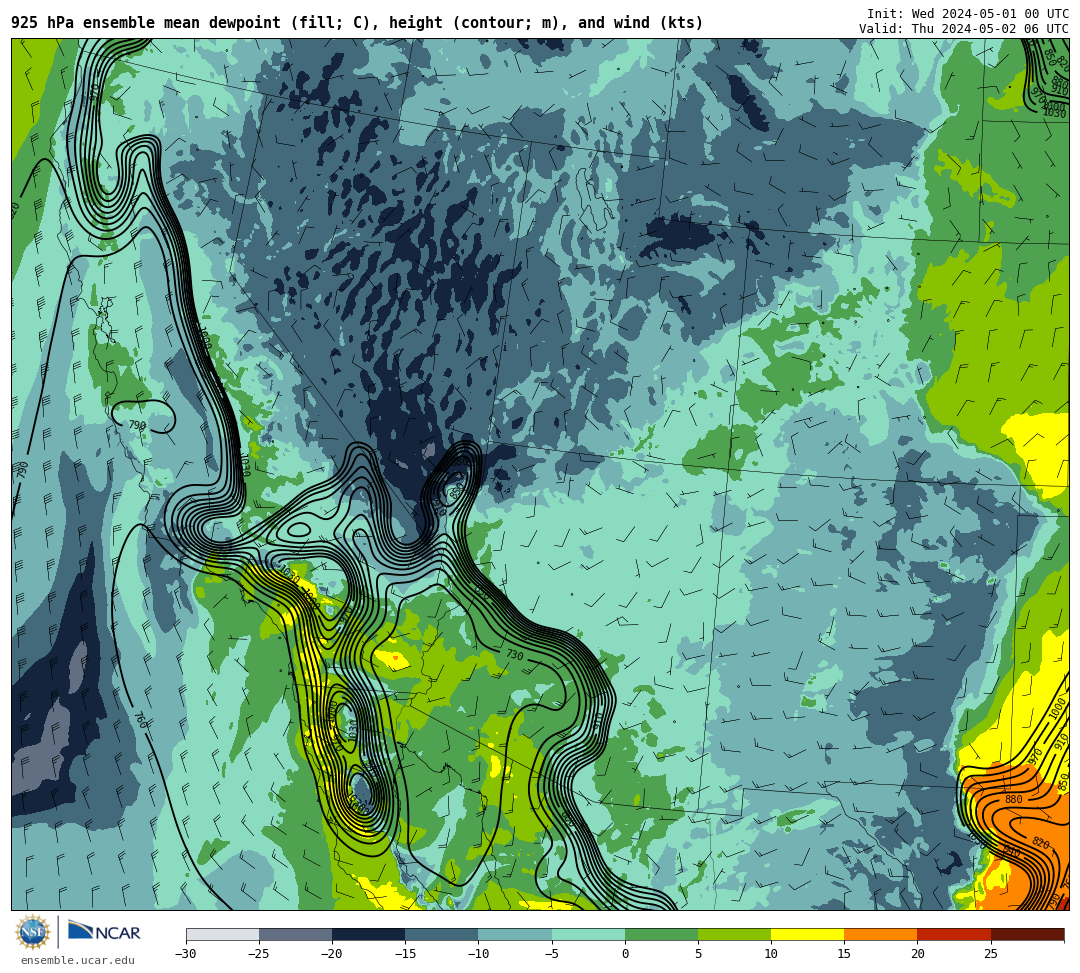Click the 10 to 15 yellow swatch
The height and width of the screenshot is (973, 1080).
pyautogui.click(x=807, y=934)
